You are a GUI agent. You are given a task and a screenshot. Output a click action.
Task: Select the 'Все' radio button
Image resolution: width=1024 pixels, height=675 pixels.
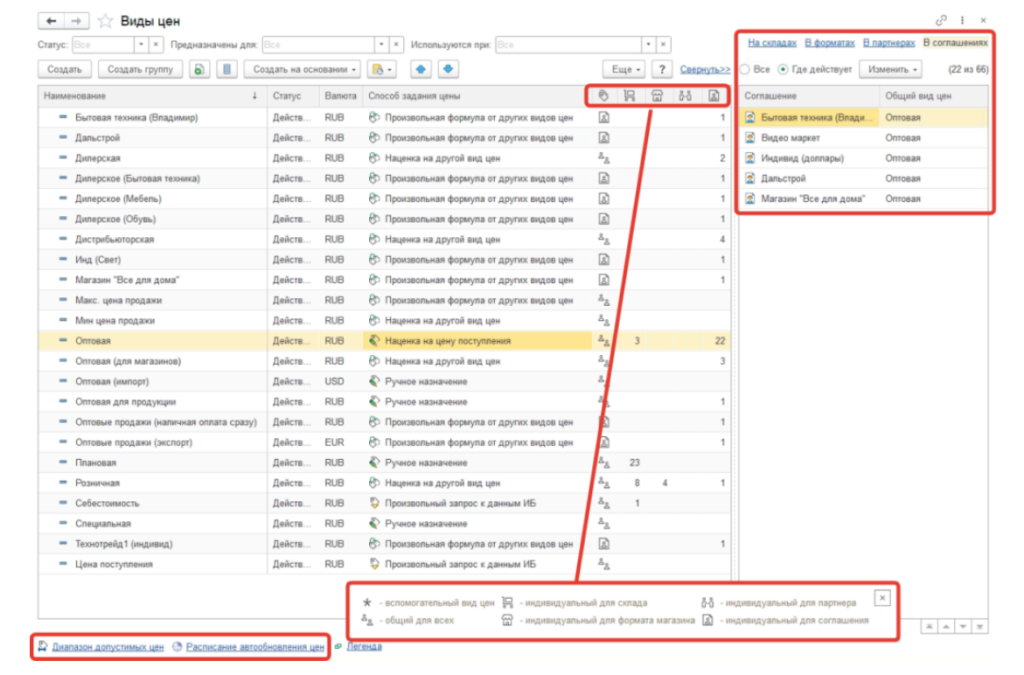[744, 70]
